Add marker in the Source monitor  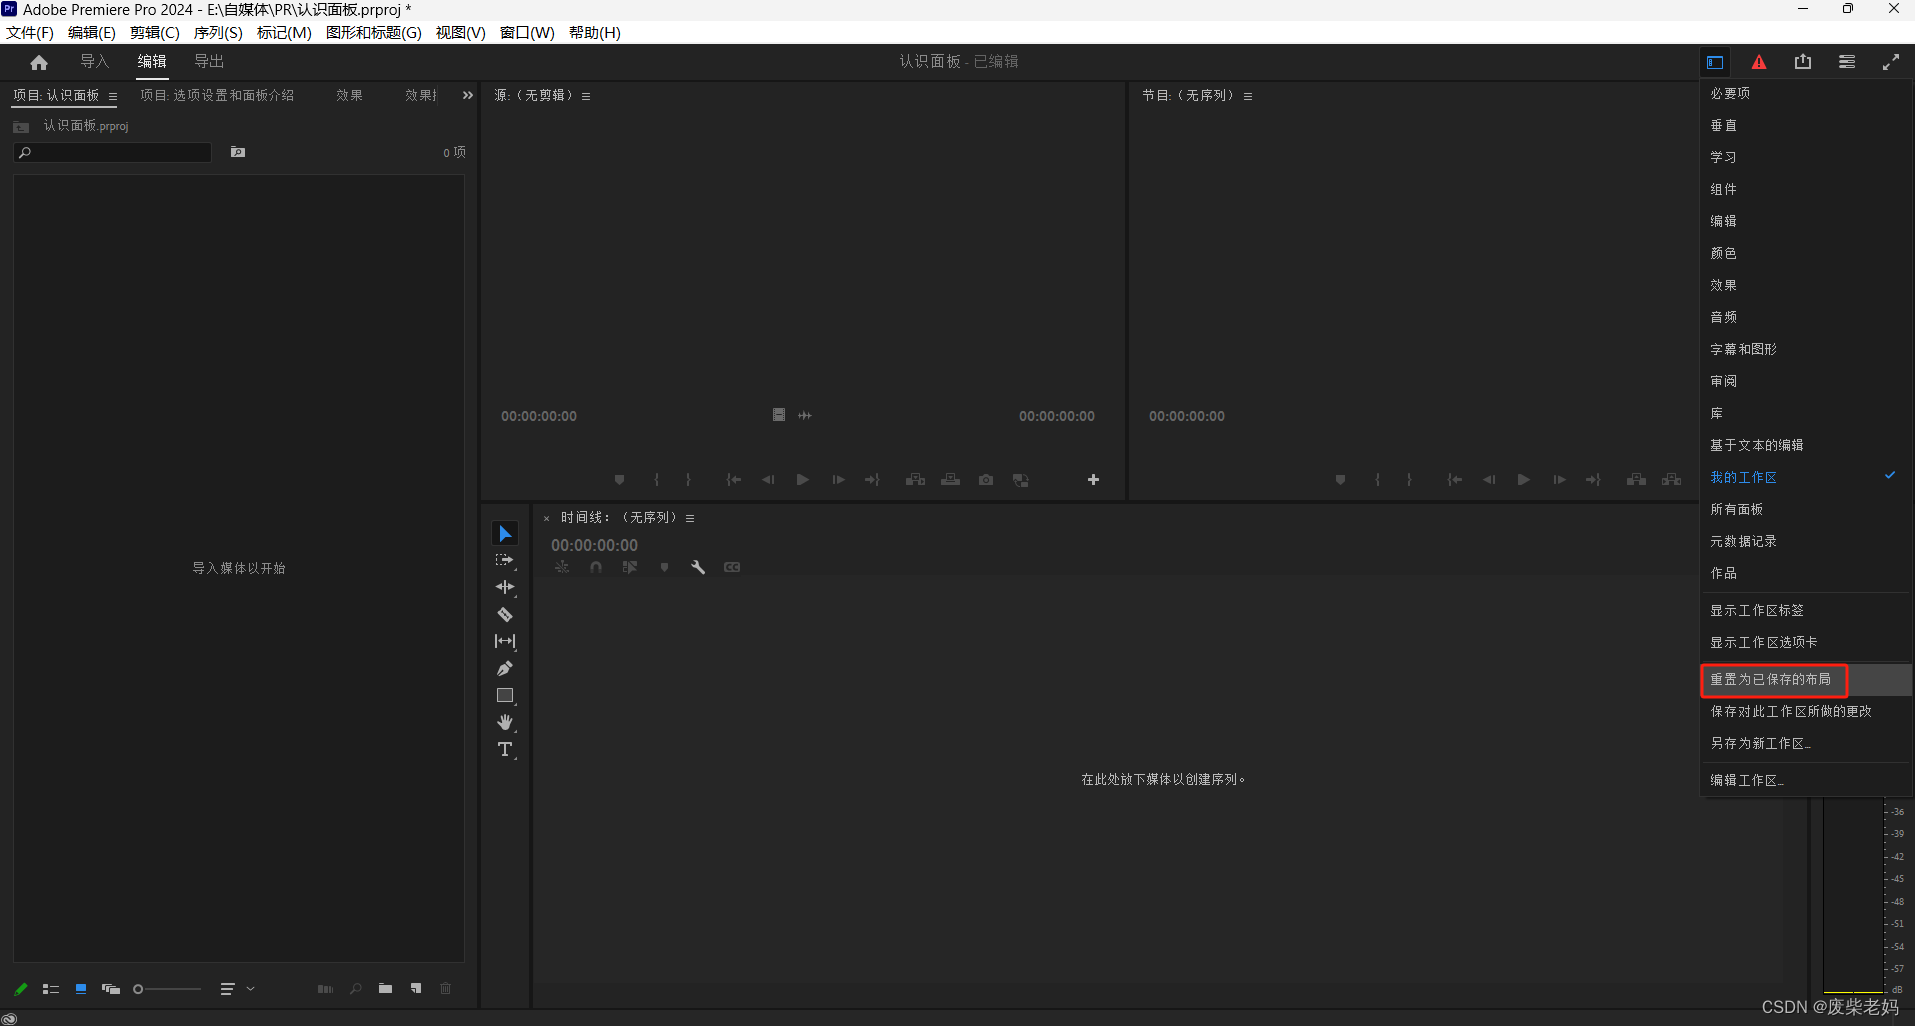[619, 480]
